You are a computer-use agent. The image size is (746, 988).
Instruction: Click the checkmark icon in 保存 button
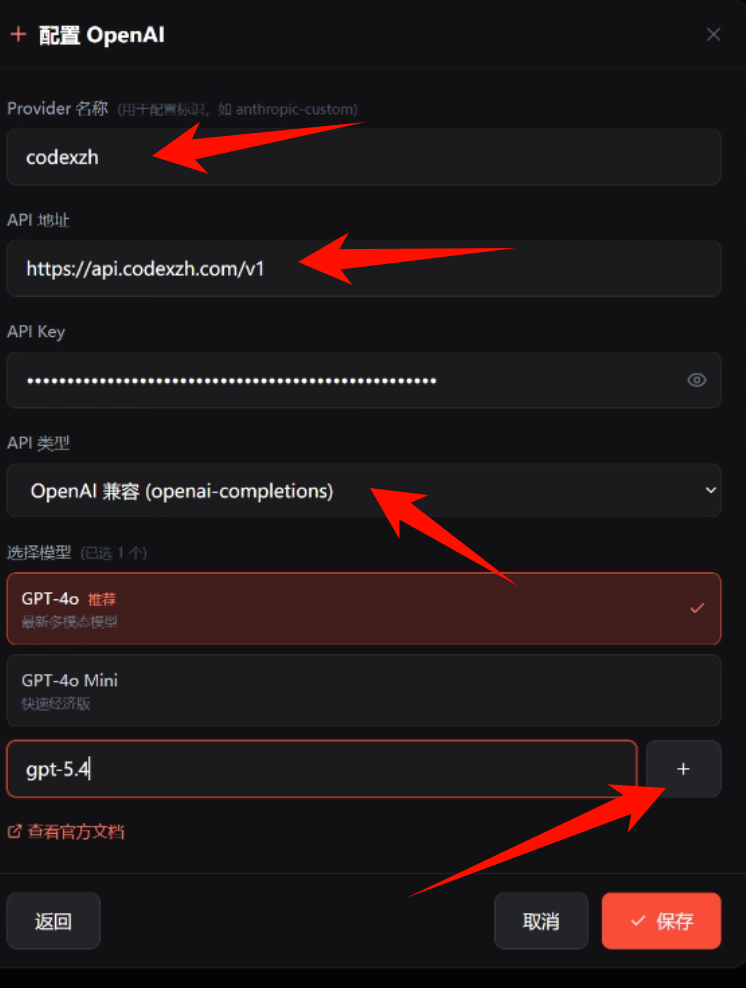(638, 921)
